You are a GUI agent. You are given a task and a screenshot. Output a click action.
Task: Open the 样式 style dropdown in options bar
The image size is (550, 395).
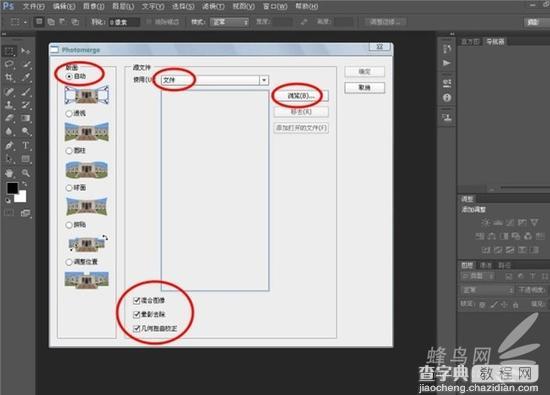click(229, 22)
